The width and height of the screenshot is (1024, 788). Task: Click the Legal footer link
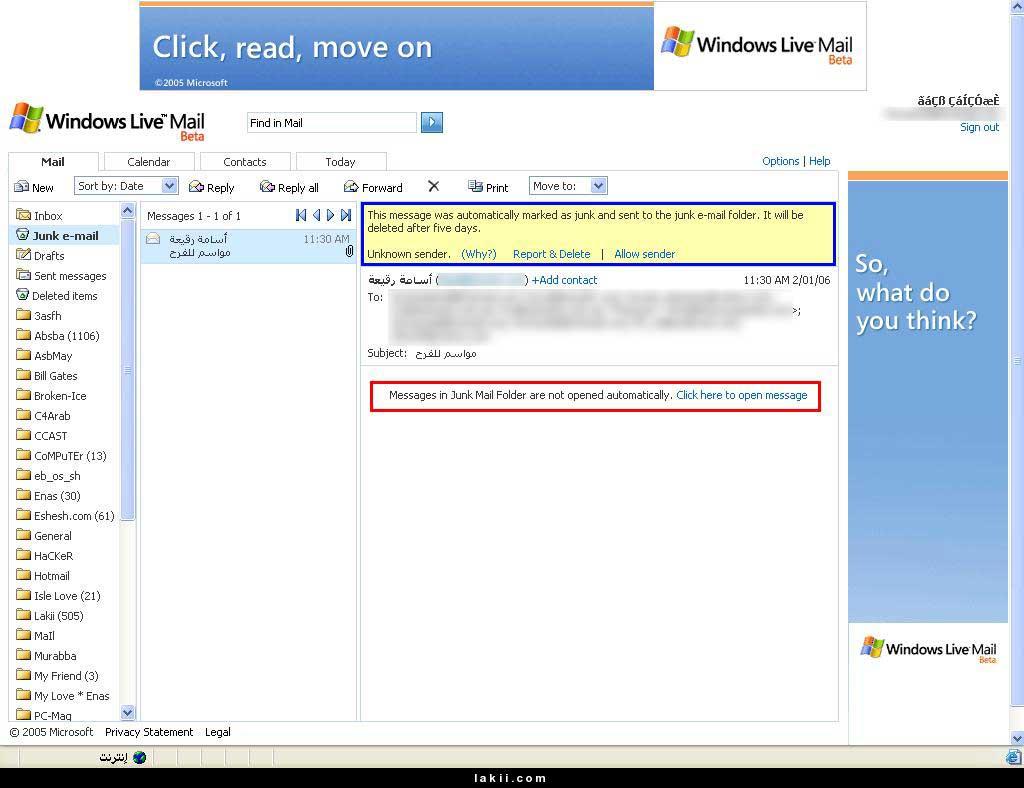(217, 732)
